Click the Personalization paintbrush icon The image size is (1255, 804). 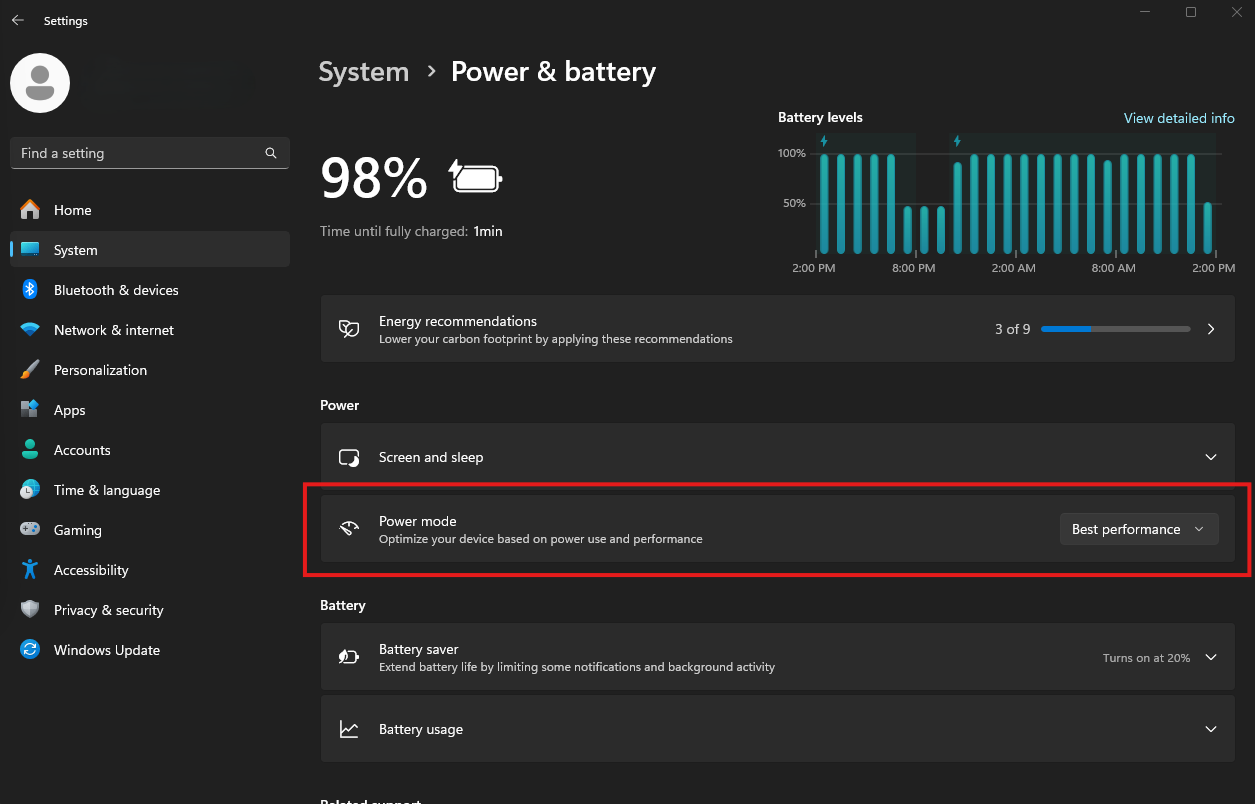(30, 370)
